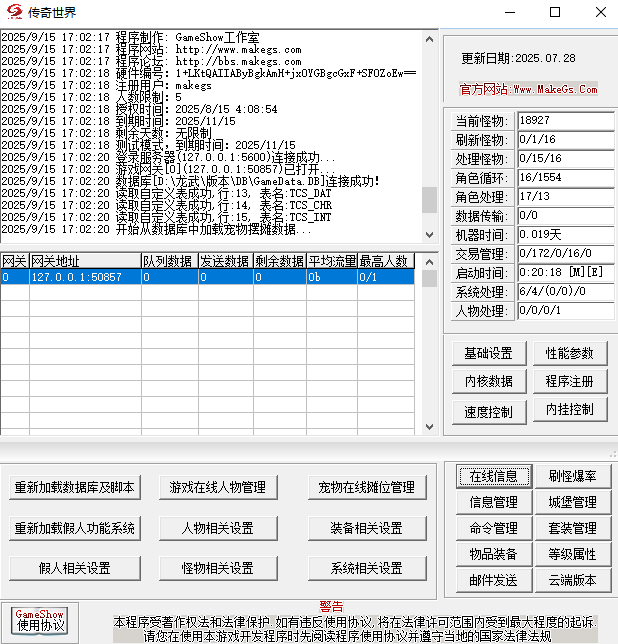The image size is (618, 644).
Task: Open 城堡管理
Action: [x=573, y=502]
